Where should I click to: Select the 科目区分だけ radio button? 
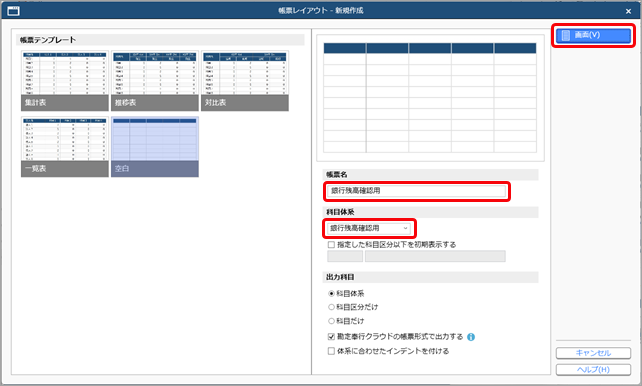click(x=331, y=307)
